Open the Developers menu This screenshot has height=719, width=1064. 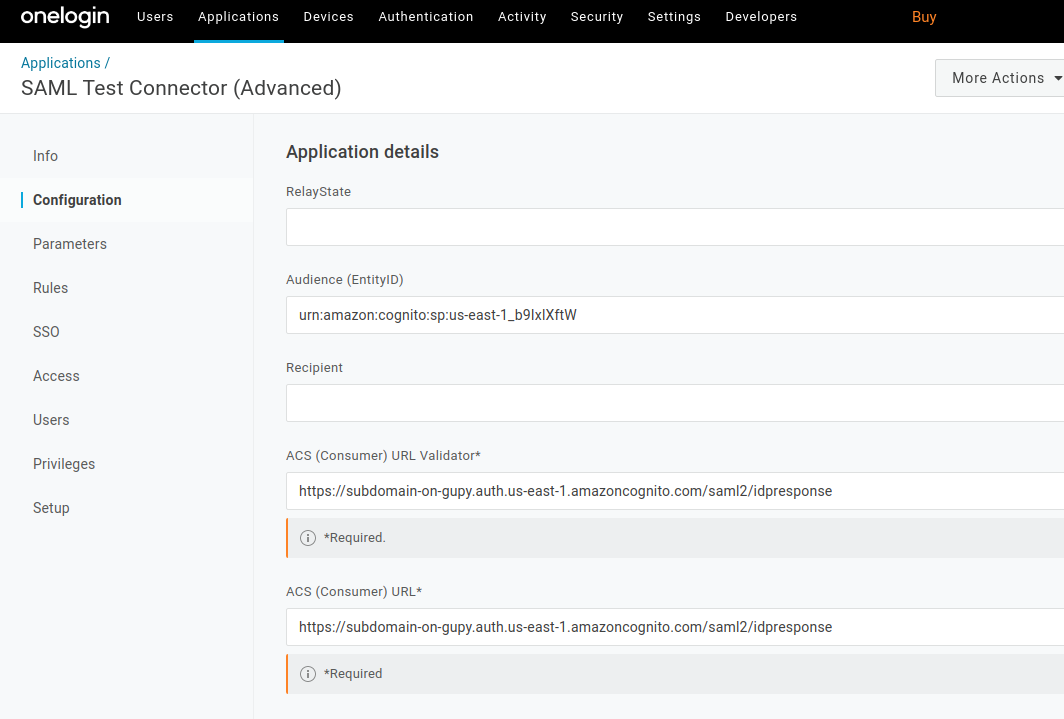pyautogui.click(x=761, y=17)
